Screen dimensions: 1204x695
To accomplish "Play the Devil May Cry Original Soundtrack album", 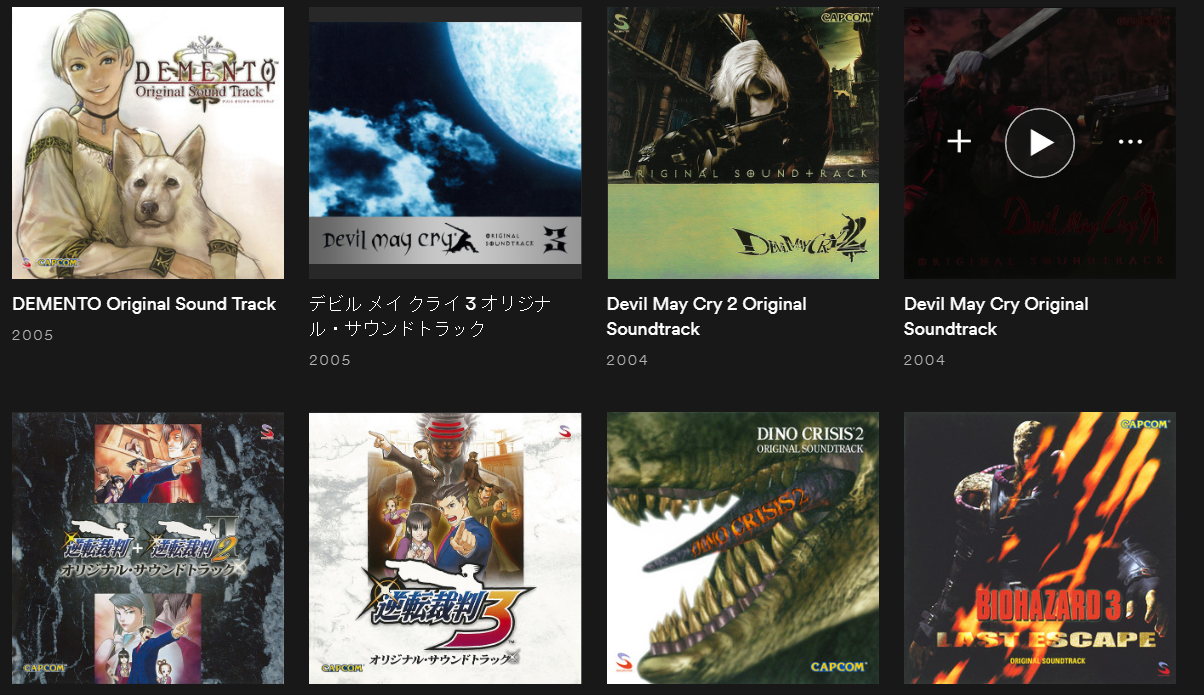I will 1040,143.
